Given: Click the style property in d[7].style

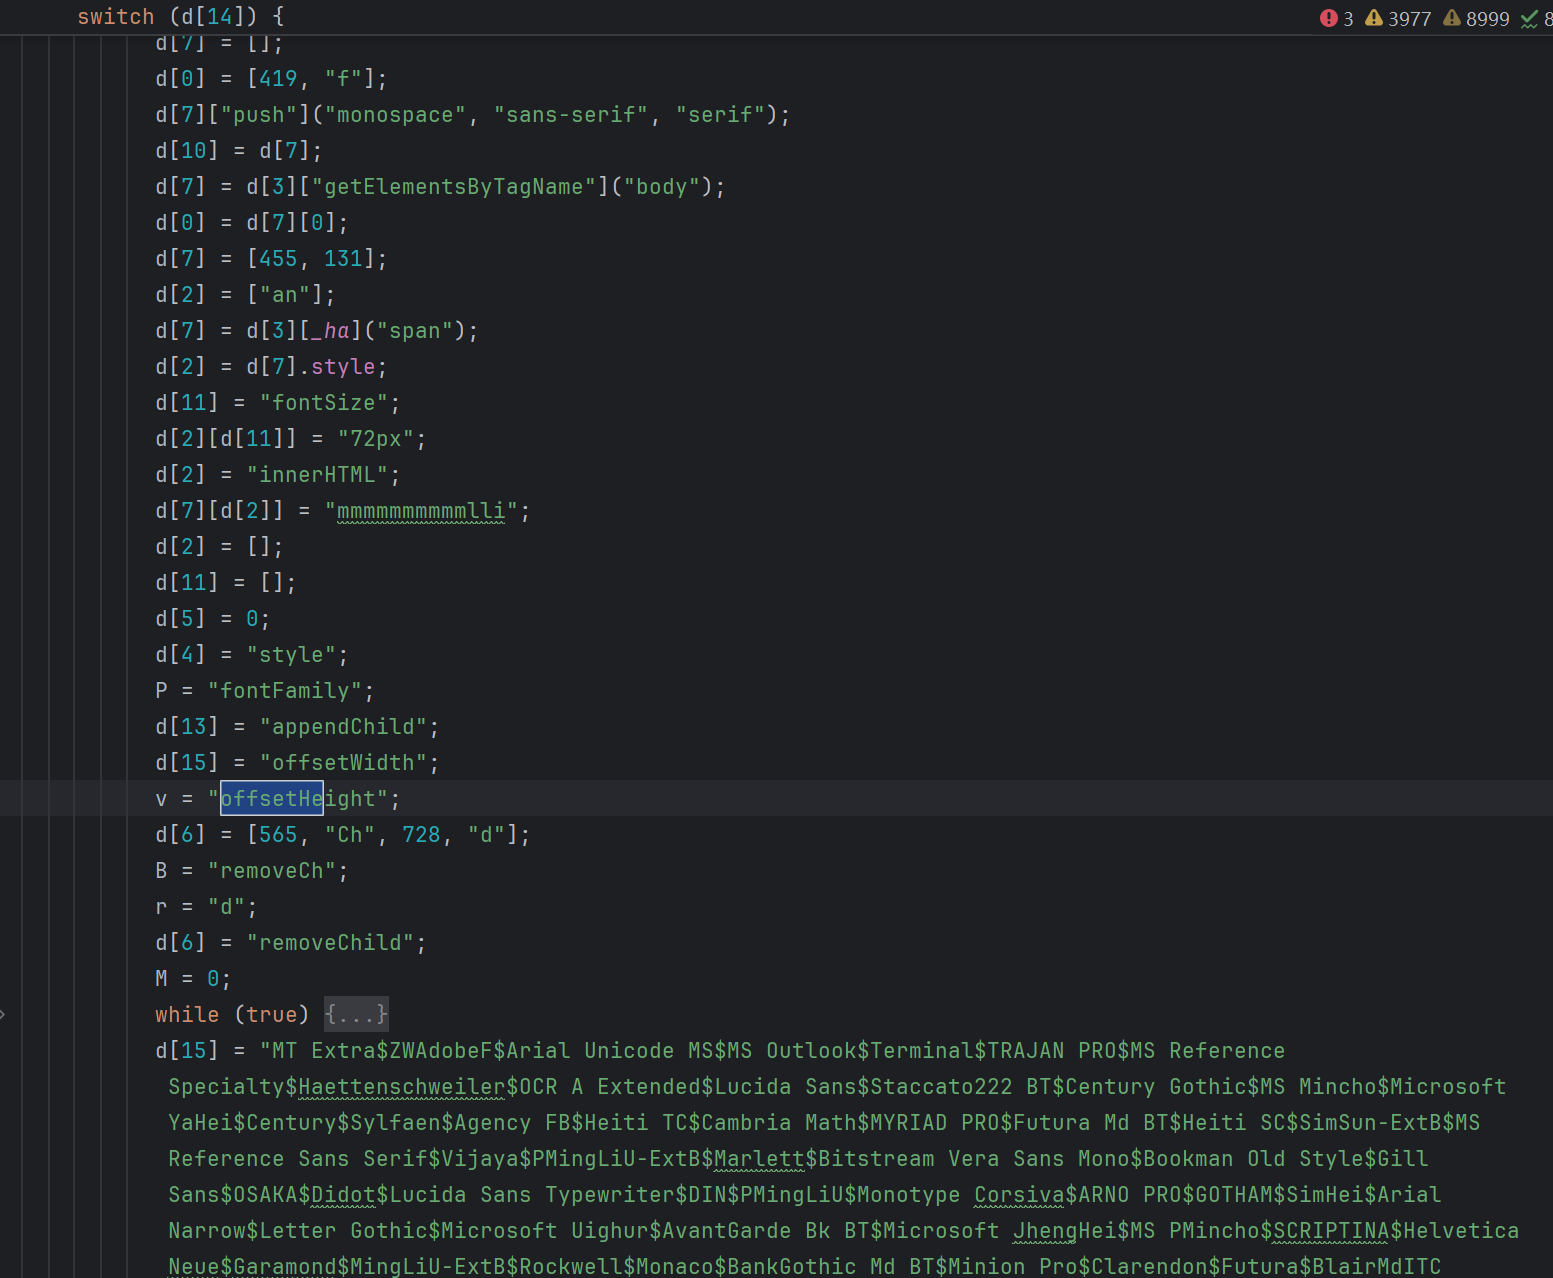Looking at the screenshot, I should 343,367.
